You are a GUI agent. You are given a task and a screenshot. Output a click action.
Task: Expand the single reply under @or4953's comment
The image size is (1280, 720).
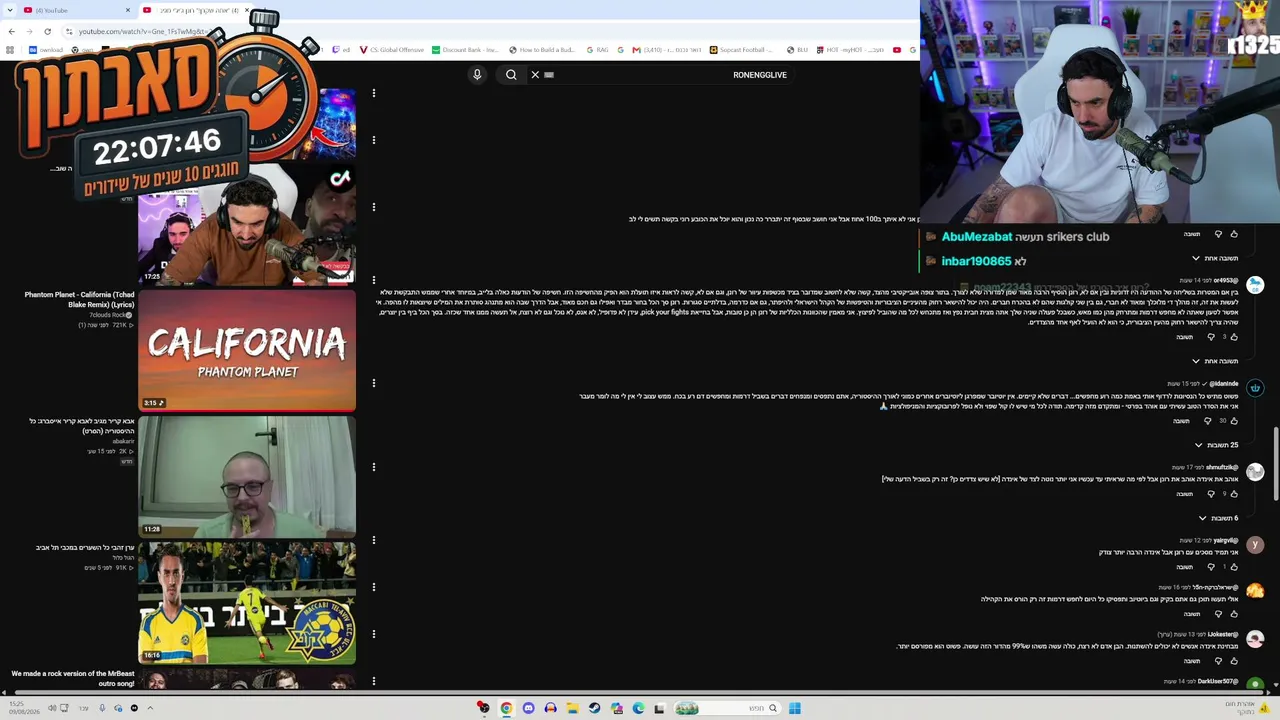[1215, 361]
